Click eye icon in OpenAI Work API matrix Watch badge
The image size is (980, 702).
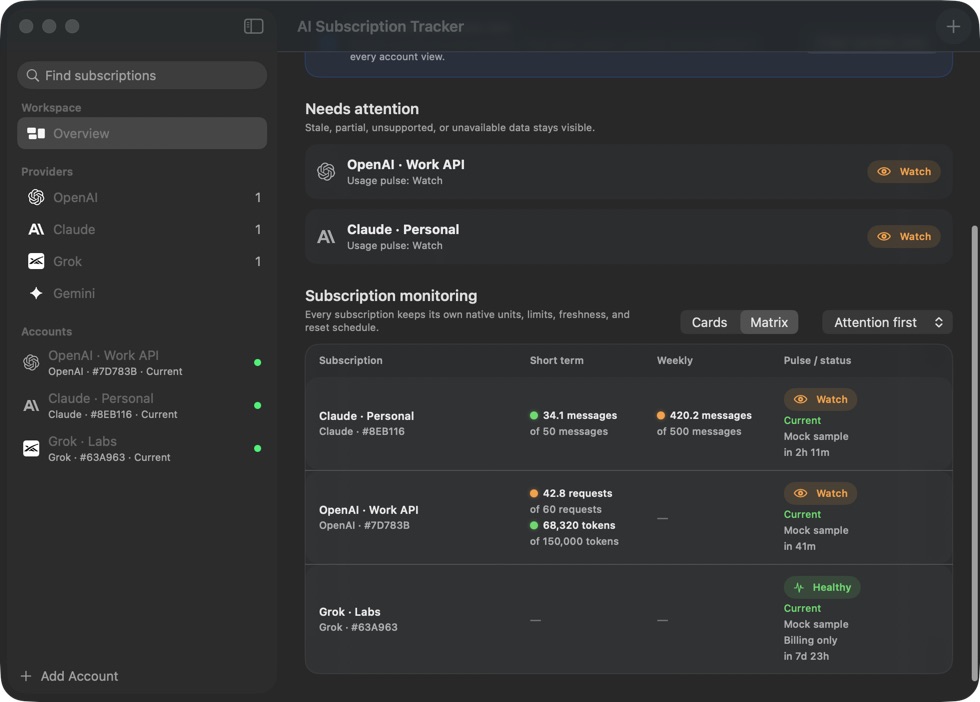[x=801, y=493]
